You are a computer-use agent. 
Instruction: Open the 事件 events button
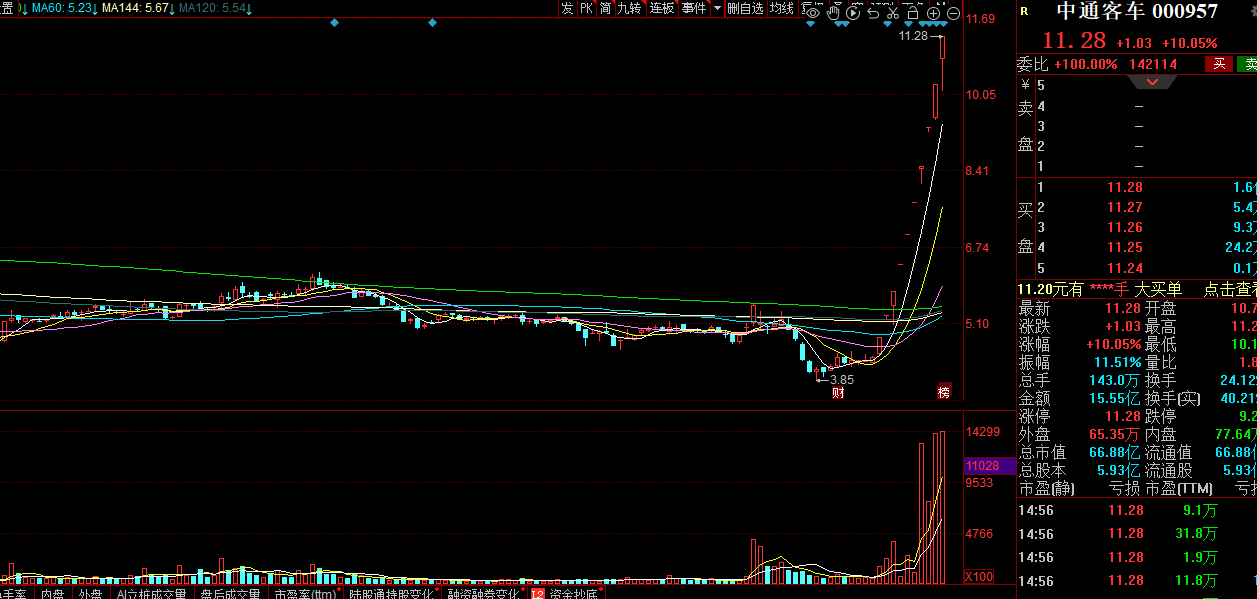coord(694,8)
